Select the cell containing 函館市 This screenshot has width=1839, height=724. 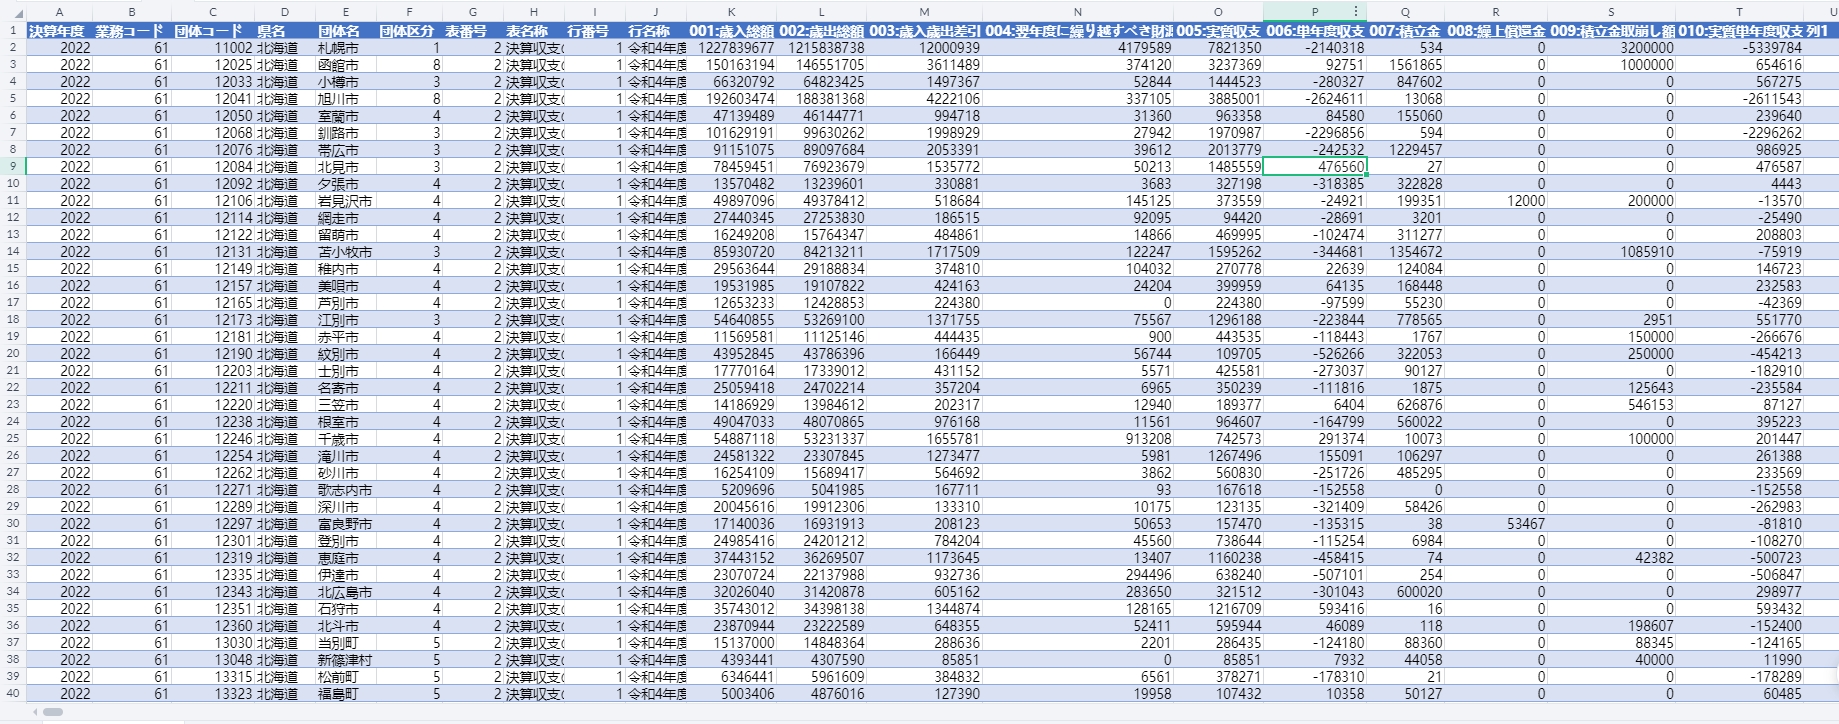tap(345, 65)
